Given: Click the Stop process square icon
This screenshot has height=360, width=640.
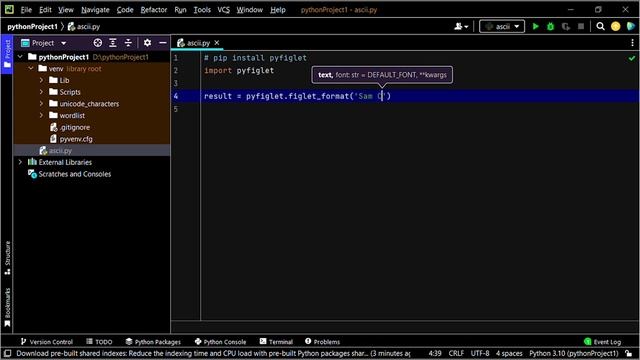Looking at the screenshot, I should (581, 27).
